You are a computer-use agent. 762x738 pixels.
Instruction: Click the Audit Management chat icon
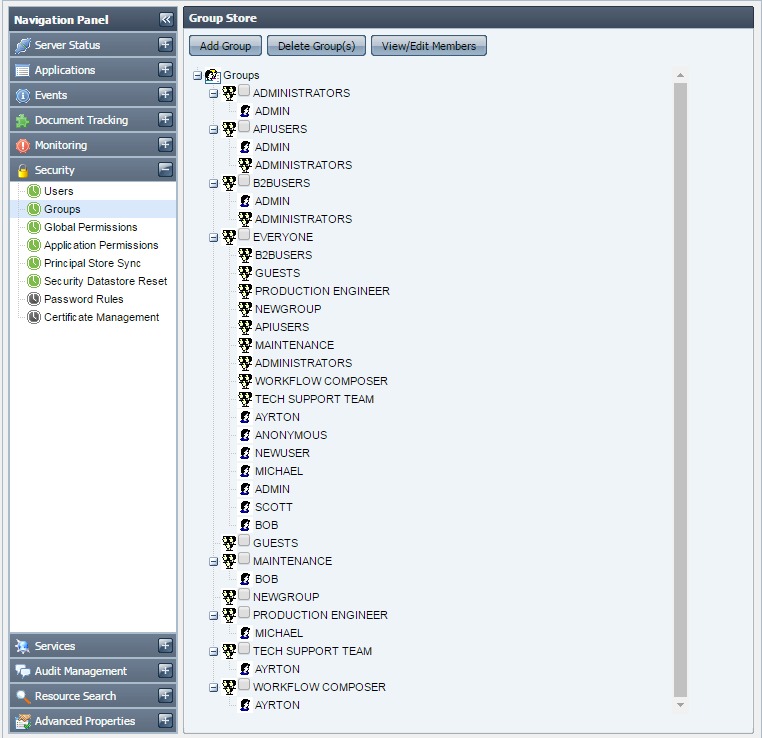point(22,671)
